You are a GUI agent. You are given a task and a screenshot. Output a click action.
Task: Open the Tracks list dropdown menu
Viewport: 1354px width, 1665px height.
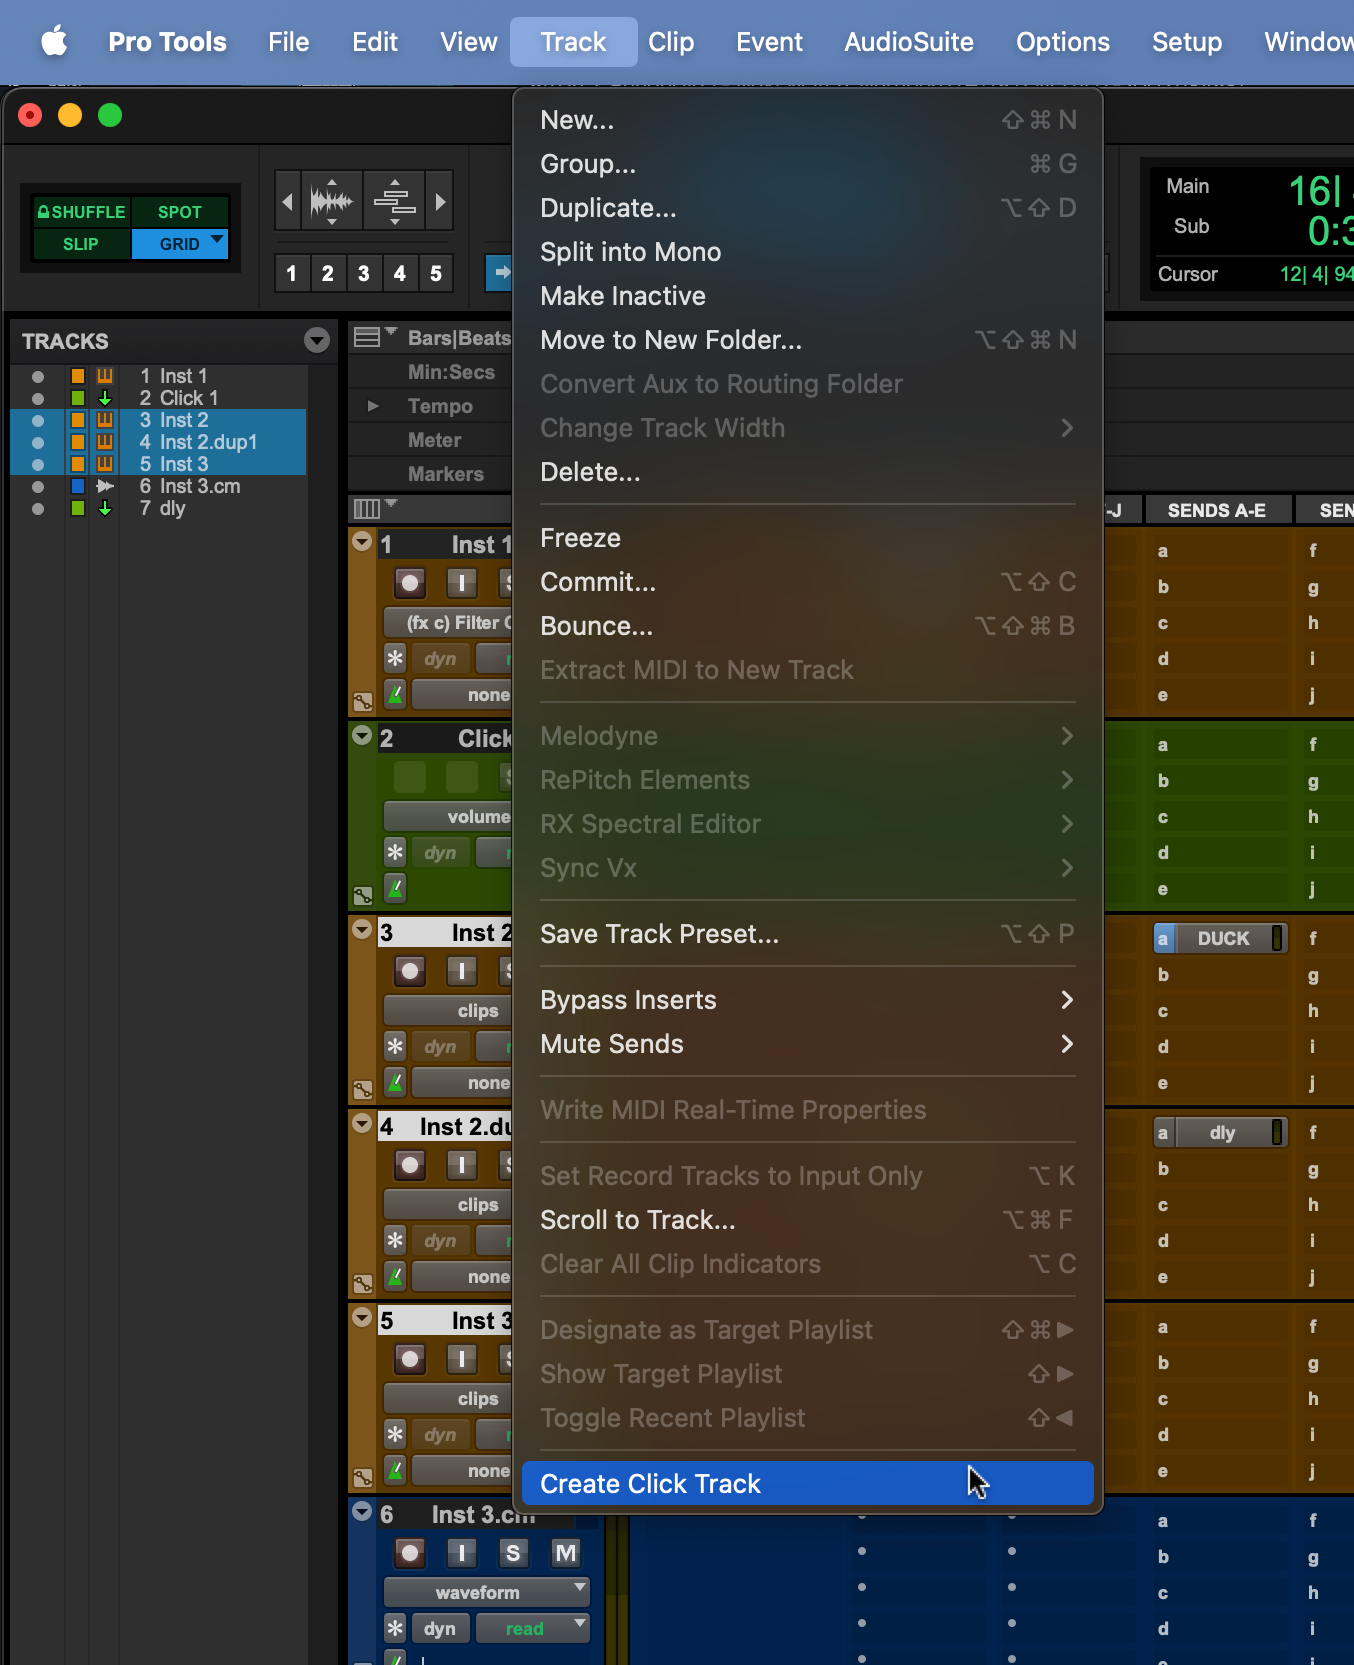(317, 341)
